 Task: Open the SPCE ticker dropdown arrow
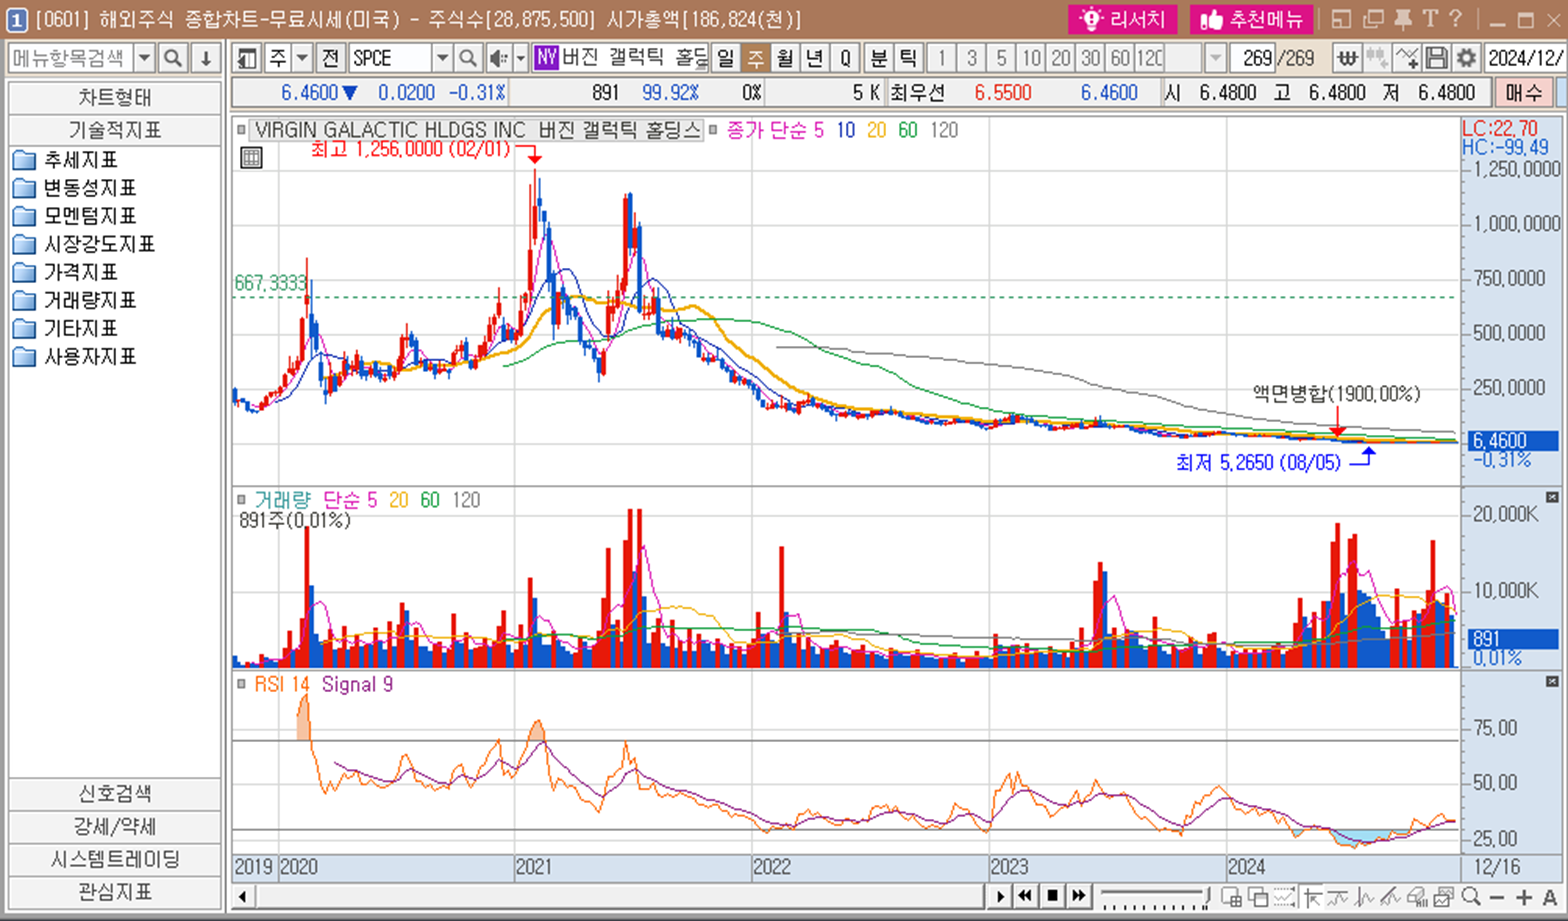pyautogui.click(x=442, y=58)
